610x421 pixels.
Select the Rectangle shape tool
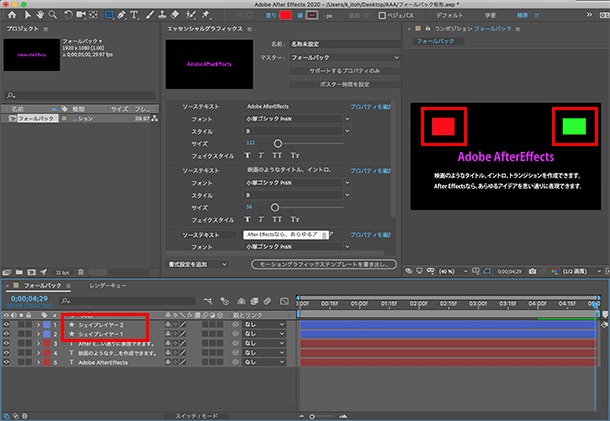[x=109, y=15]
